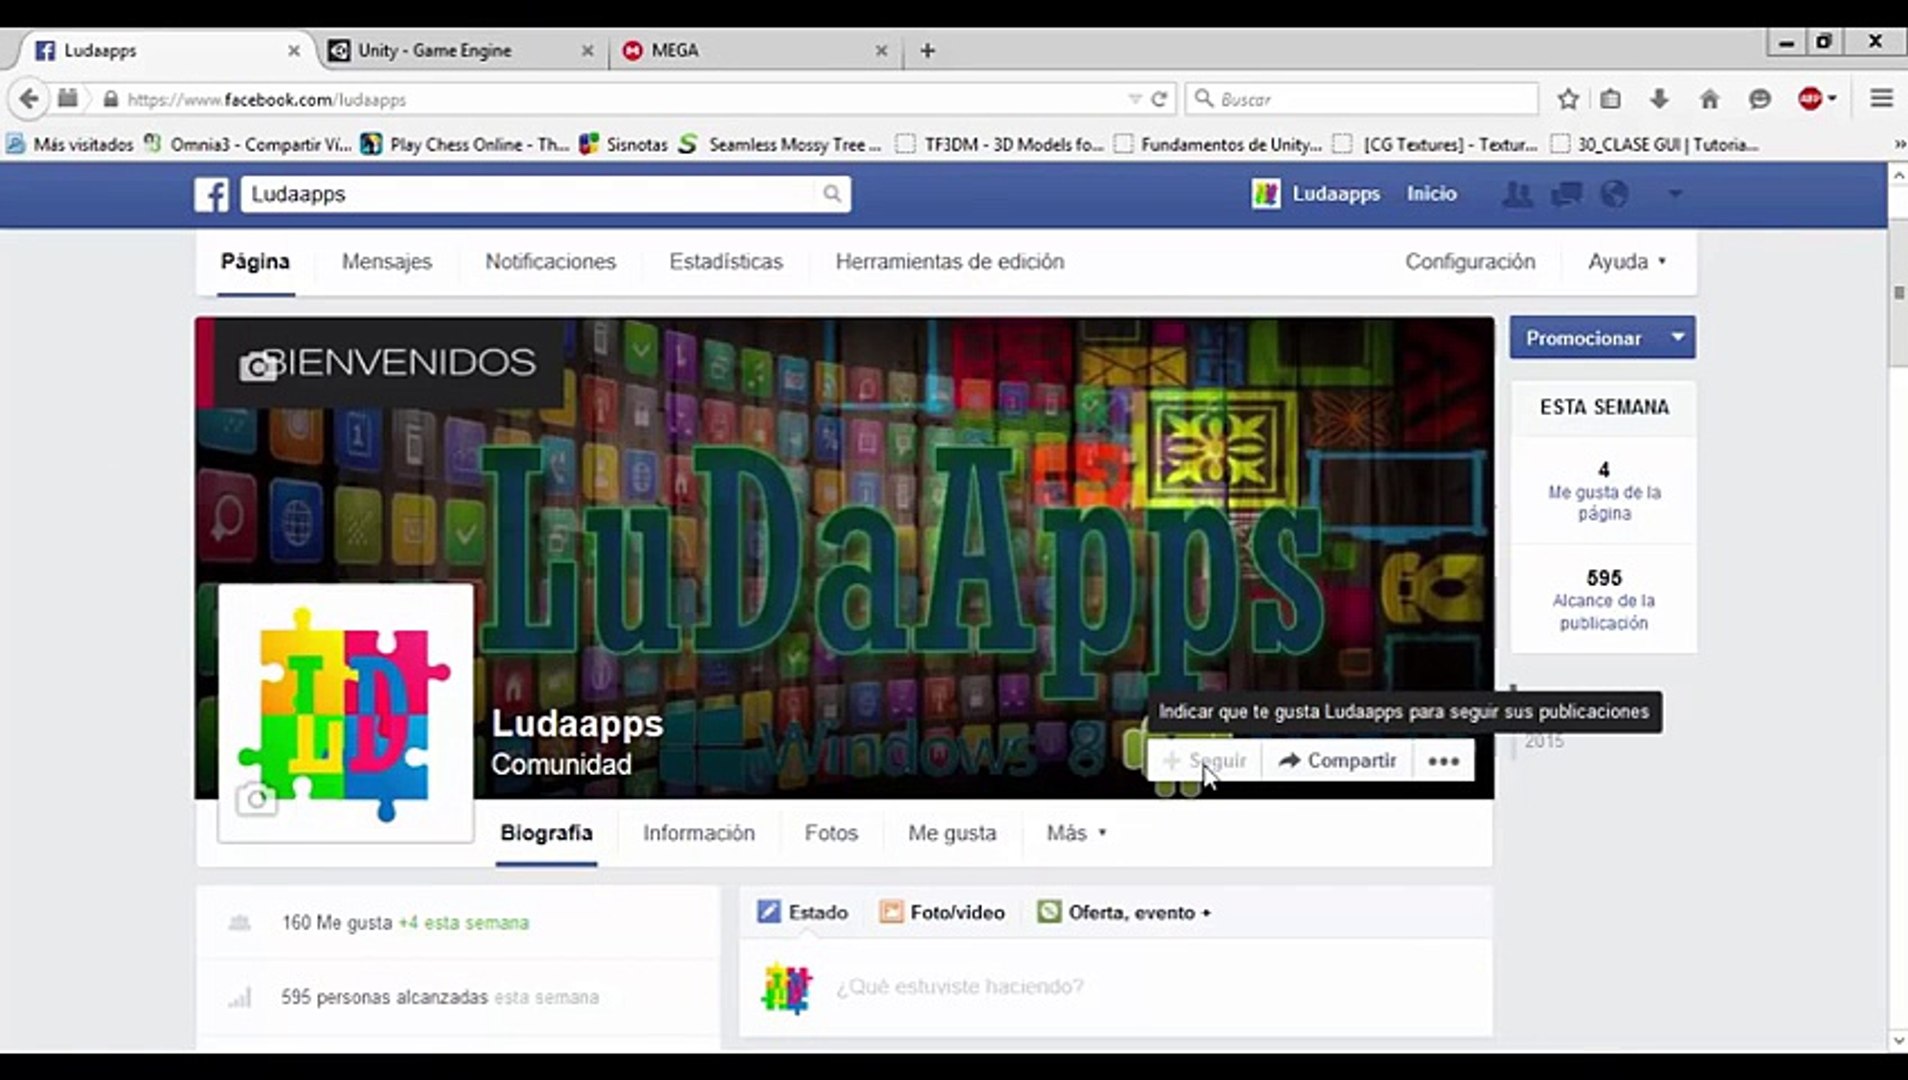The width and height of the screenshot is (1908, 1080).
Task: Expand the Más tab dropdown
Action: point(1076,833)
